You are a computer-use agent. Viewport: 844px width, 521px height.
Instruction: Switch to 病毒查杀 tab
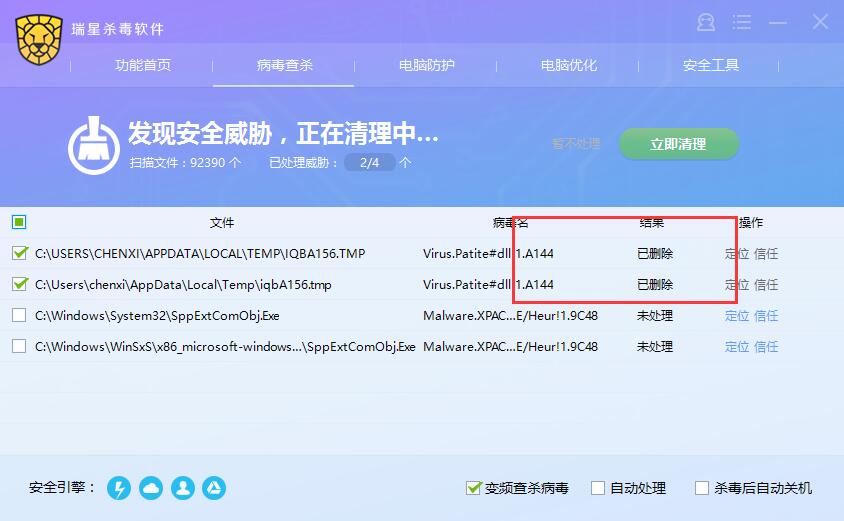tap(284, 66)
